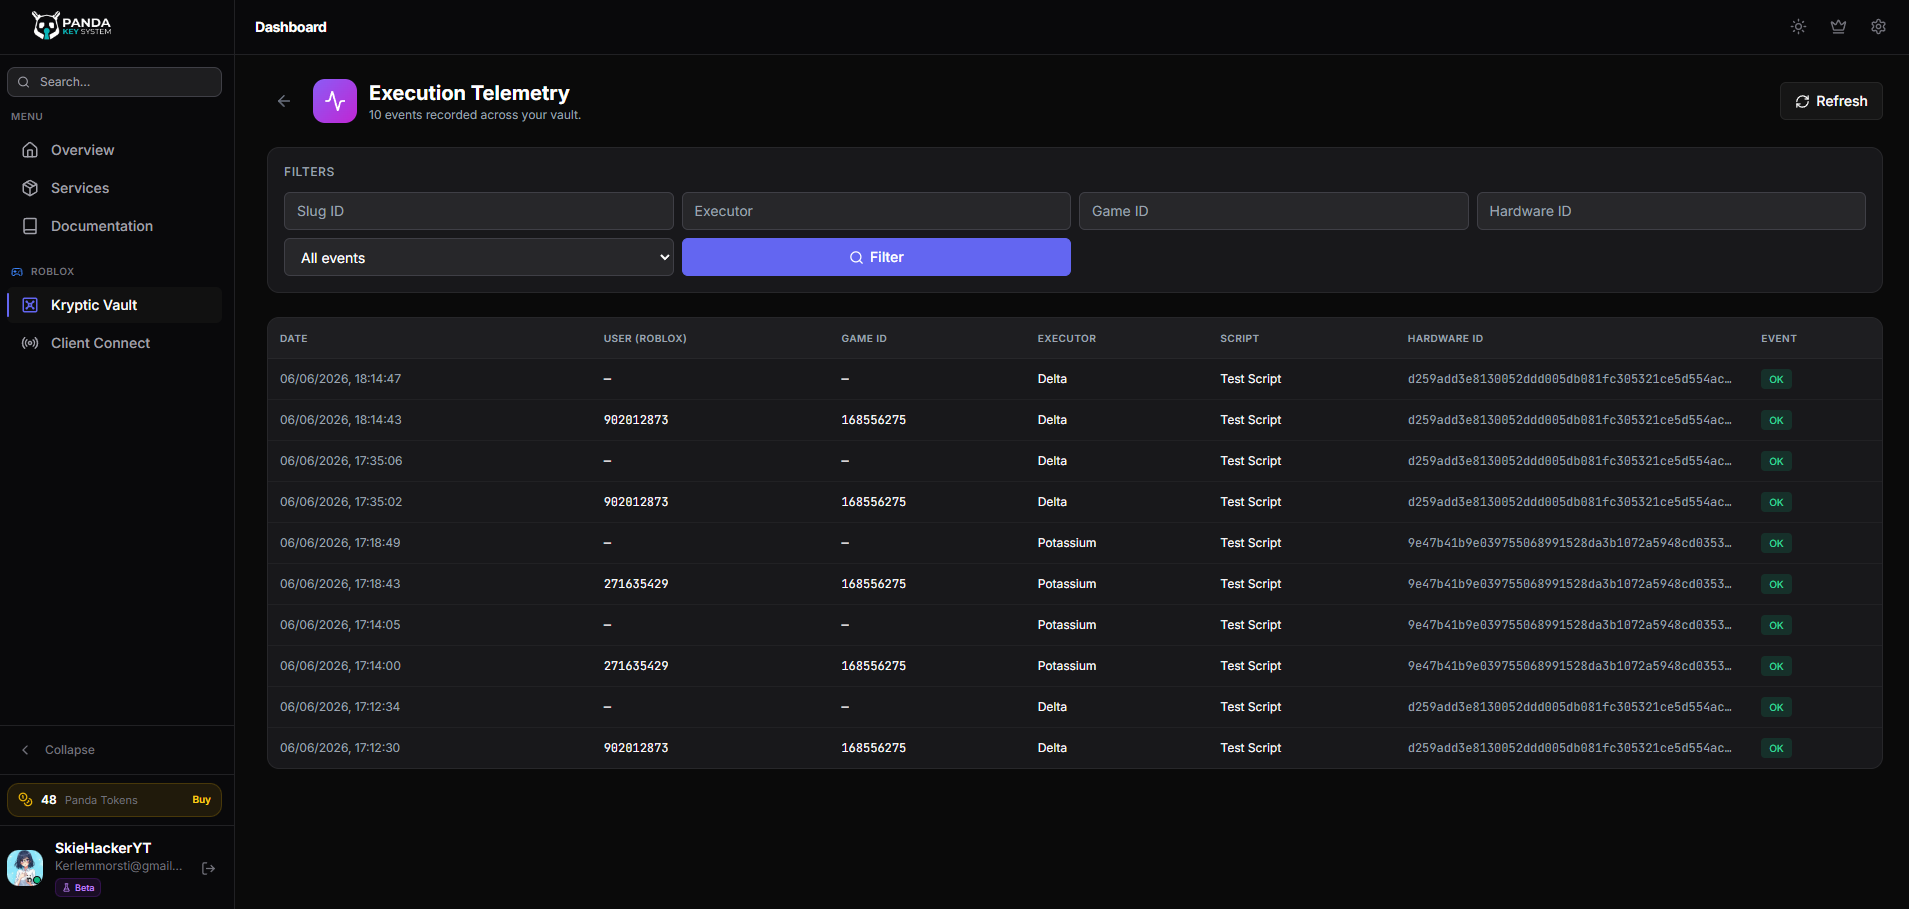Click the EVENT column header

(x=1779, y=339)
